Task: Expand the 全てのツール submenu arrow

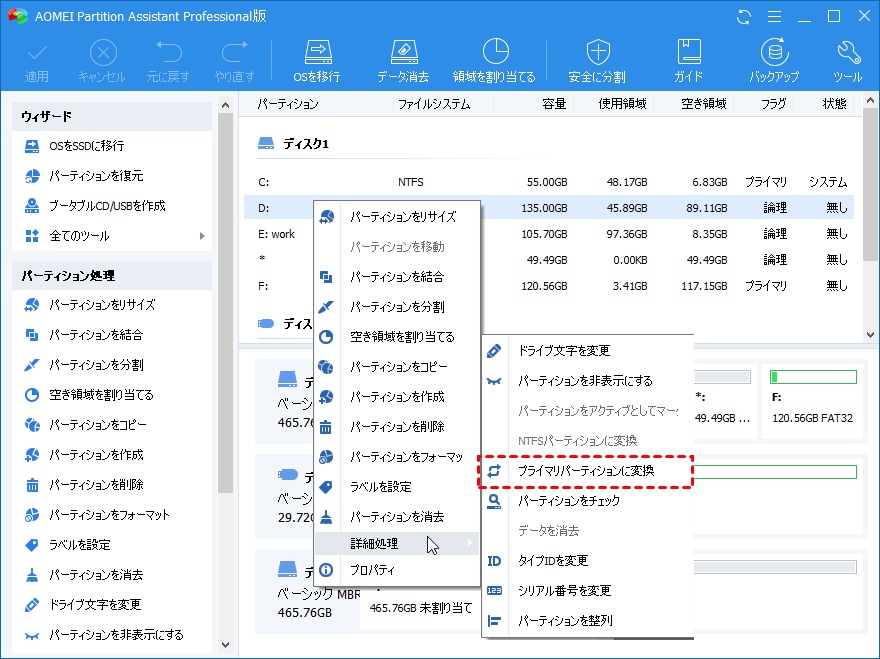Action: click(x=202, y=236)
